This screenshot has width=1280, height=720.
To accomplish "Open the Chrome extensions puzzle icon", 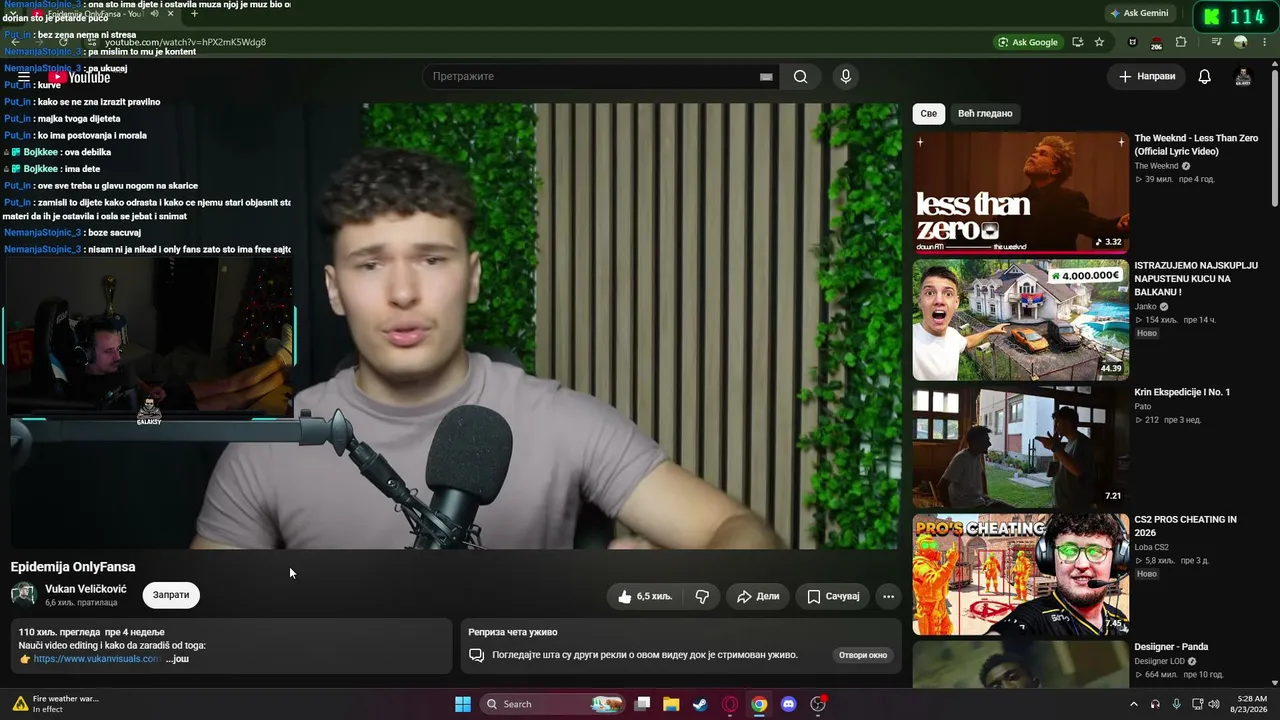I will (1181, 42).
